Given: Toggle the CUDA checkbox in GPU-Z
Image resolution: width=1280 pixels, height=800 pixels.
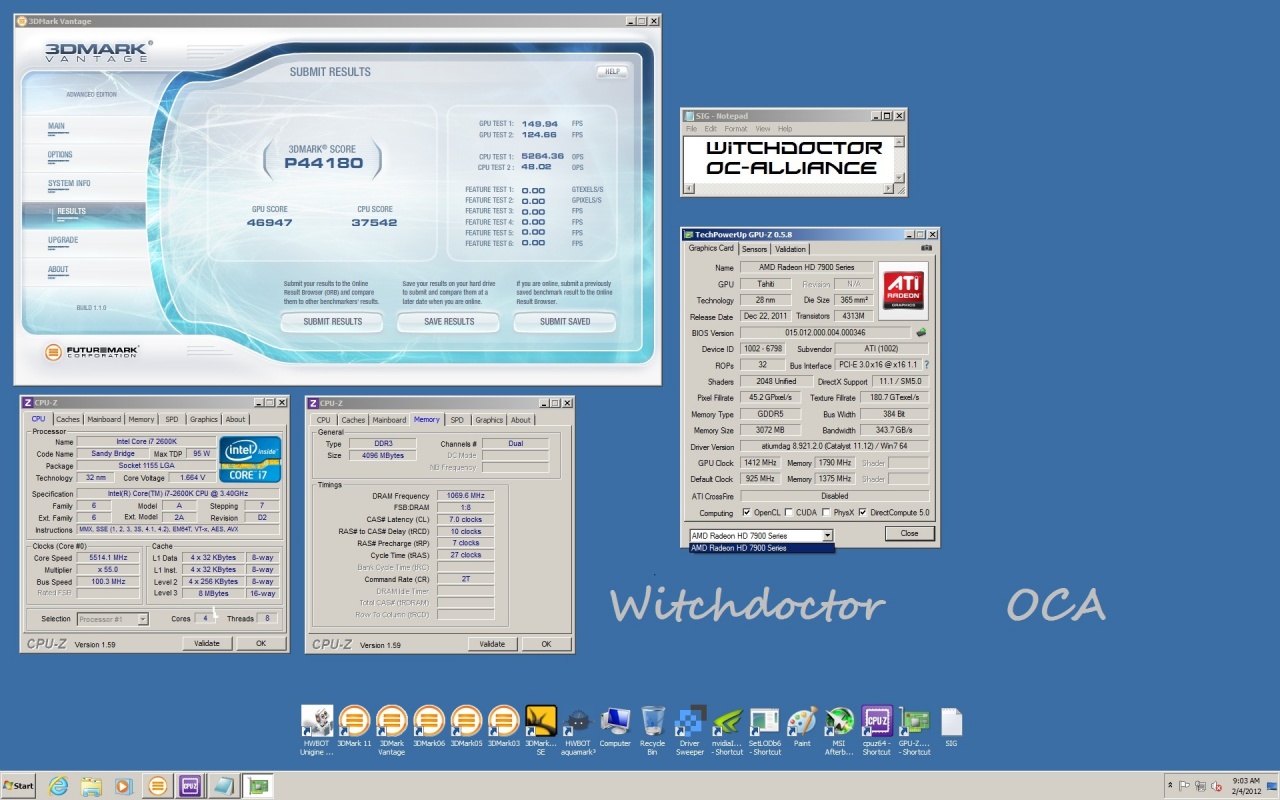Looking at the screenshot, I should point(789,512).
